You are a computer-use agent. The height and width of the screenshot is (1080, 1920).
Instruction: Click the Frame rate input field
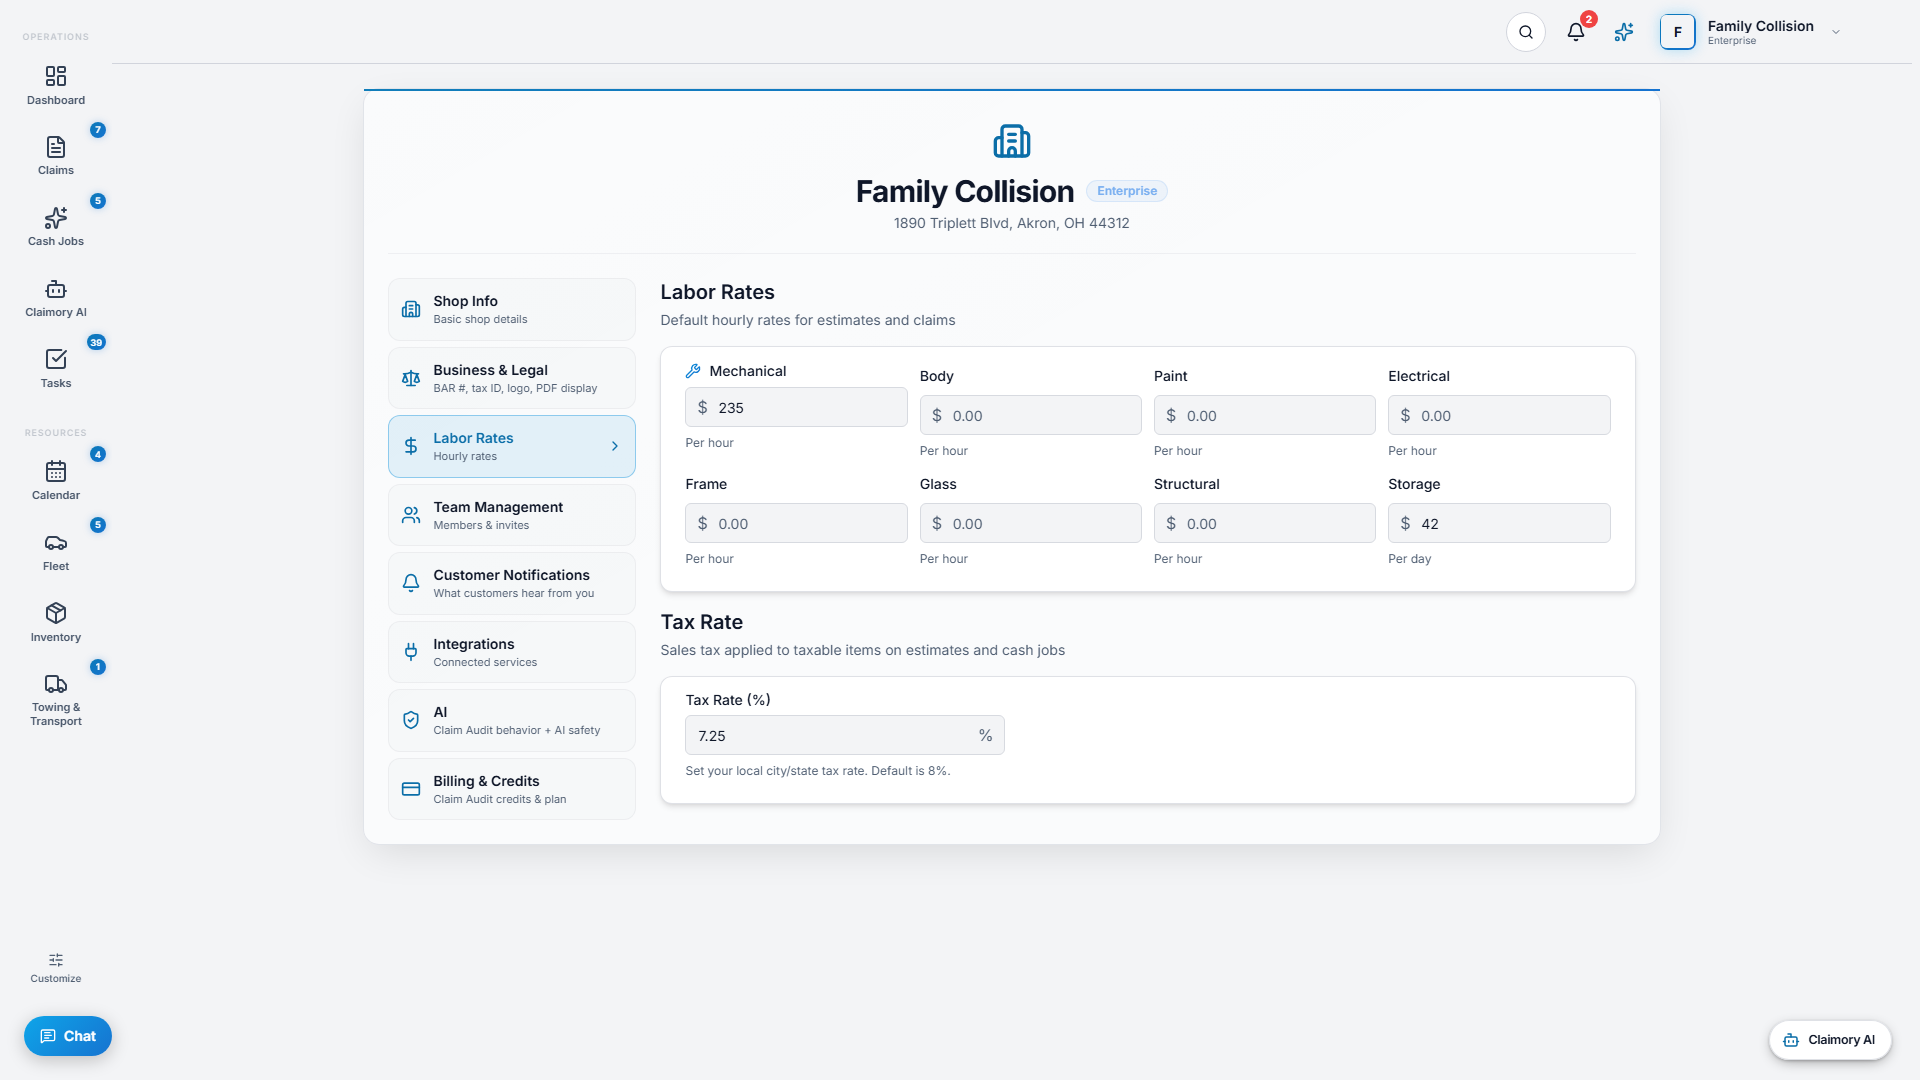(796, 523)
